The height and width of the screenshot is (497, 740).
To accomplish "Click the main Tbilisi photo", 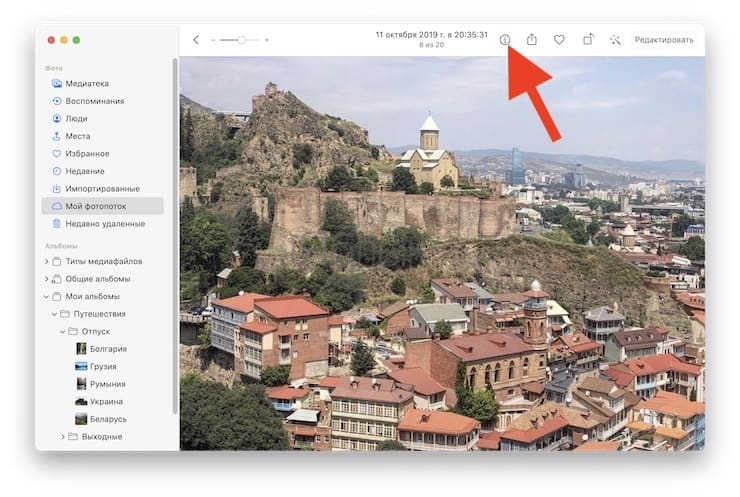I will pos(442,253).
